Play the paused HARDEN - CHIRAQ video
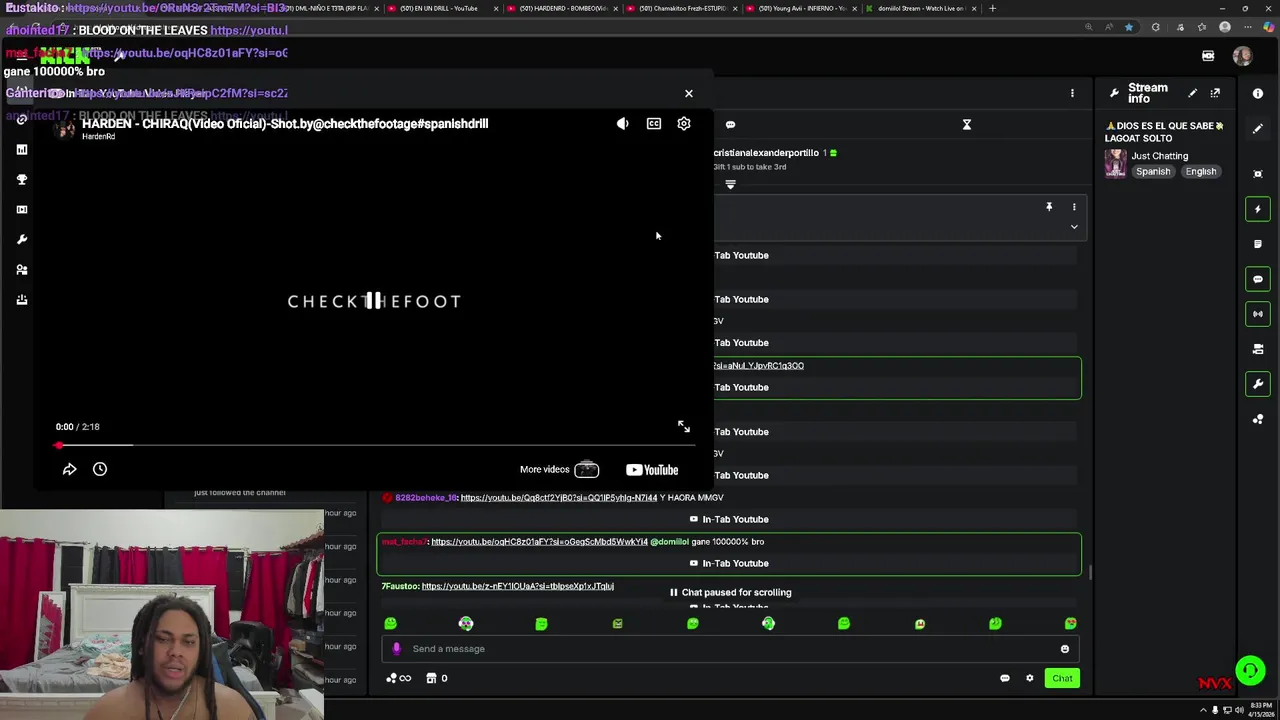The image size is (1280, 720). click(373, 301)
